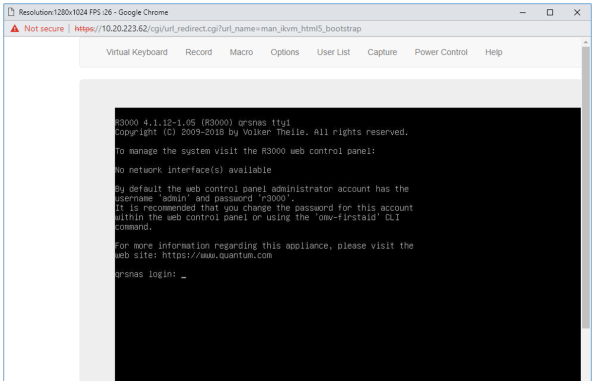Click the scroll-up arrow of the scrollbar
This screenshot has height=381, width=594.
(x=586, y=42)
